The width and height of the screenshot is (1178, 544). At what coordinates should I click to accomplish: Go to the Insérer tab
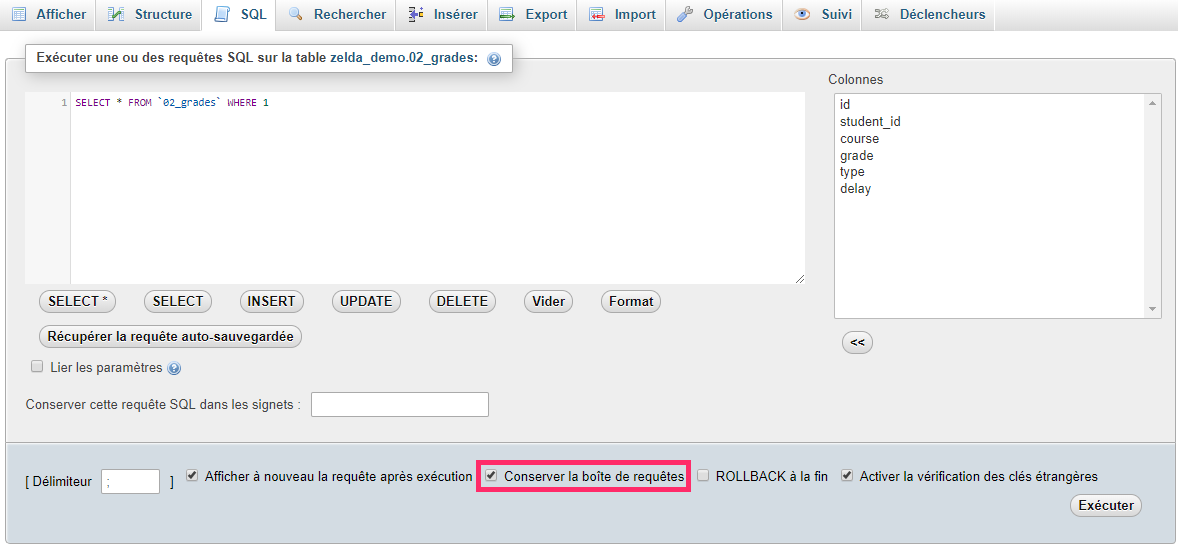coord(441,15)
